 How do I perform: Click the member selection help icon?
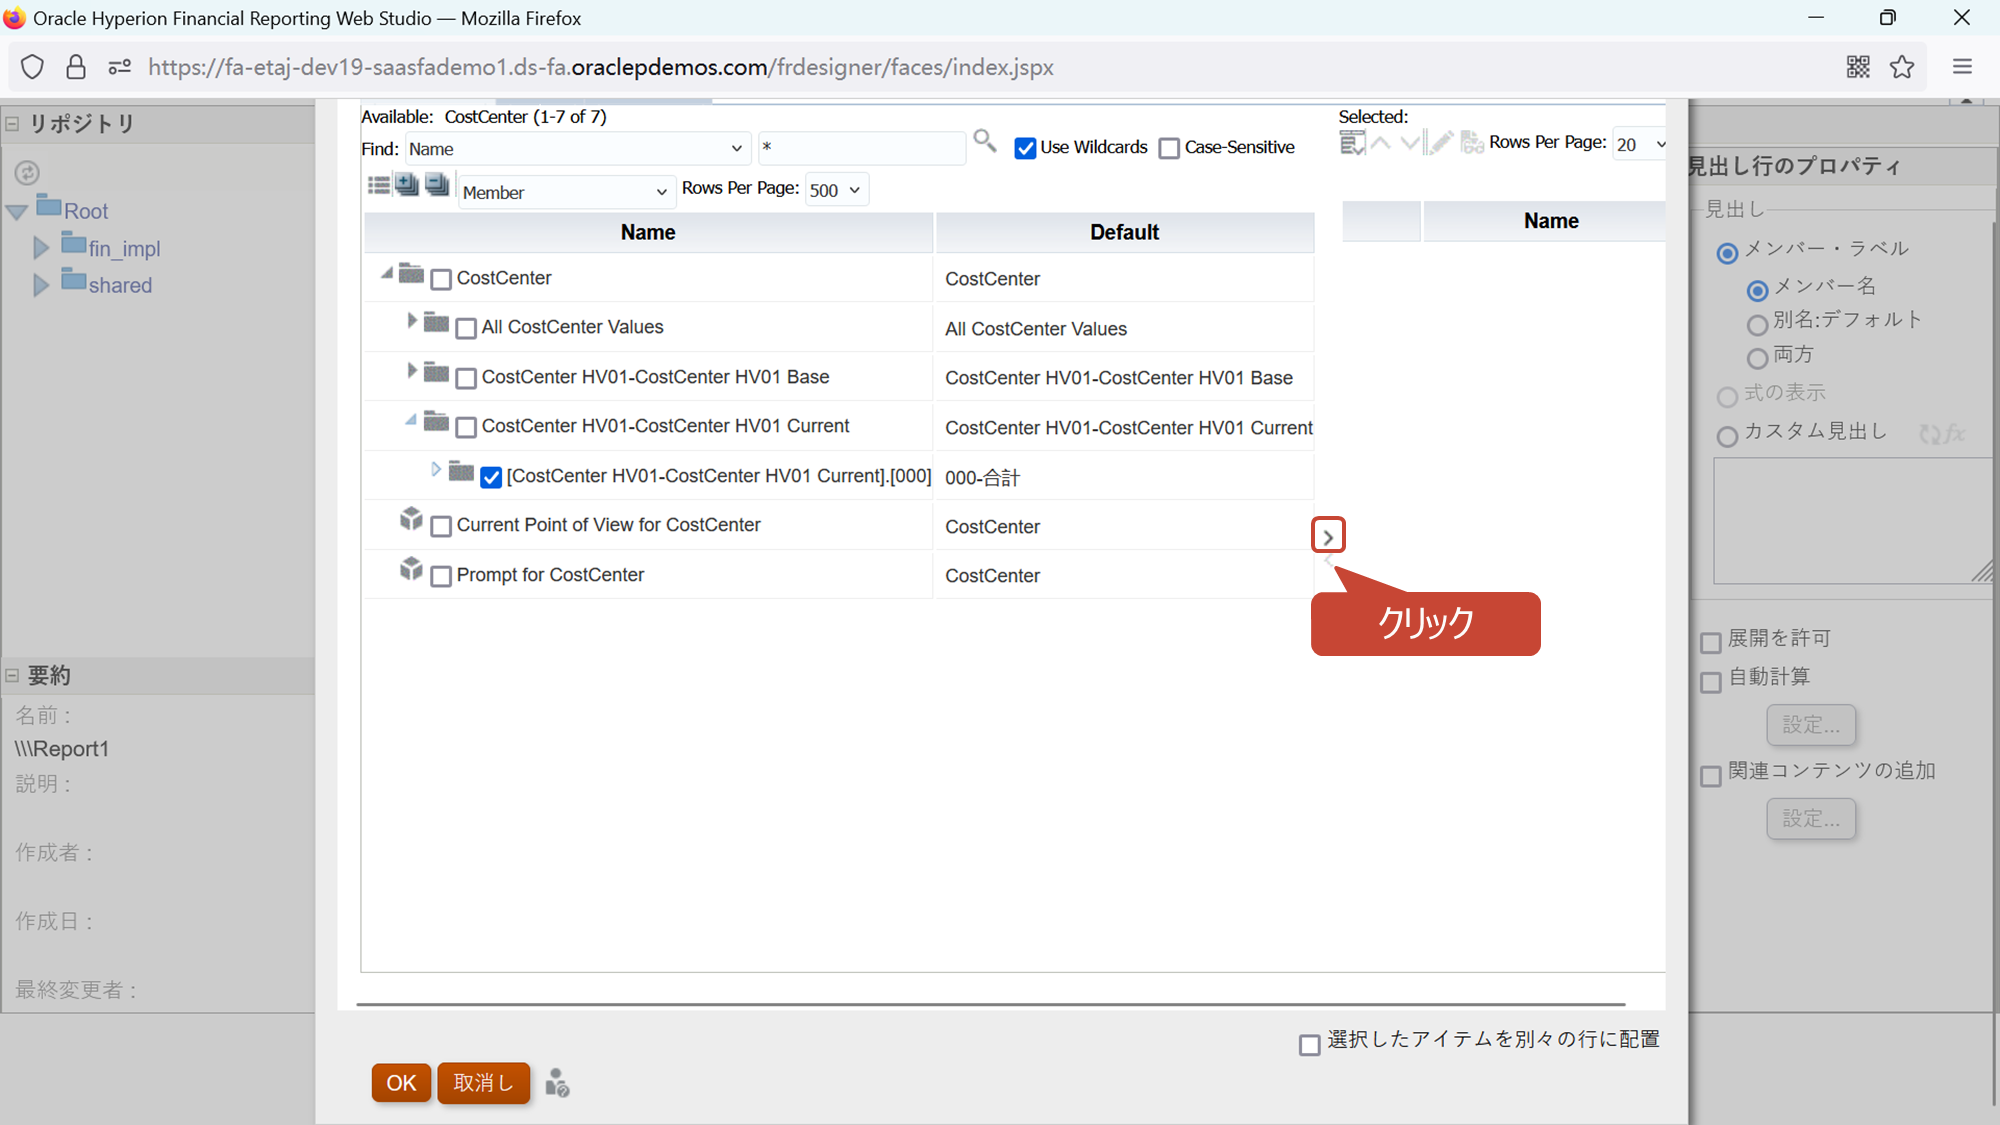[557, 1083]
